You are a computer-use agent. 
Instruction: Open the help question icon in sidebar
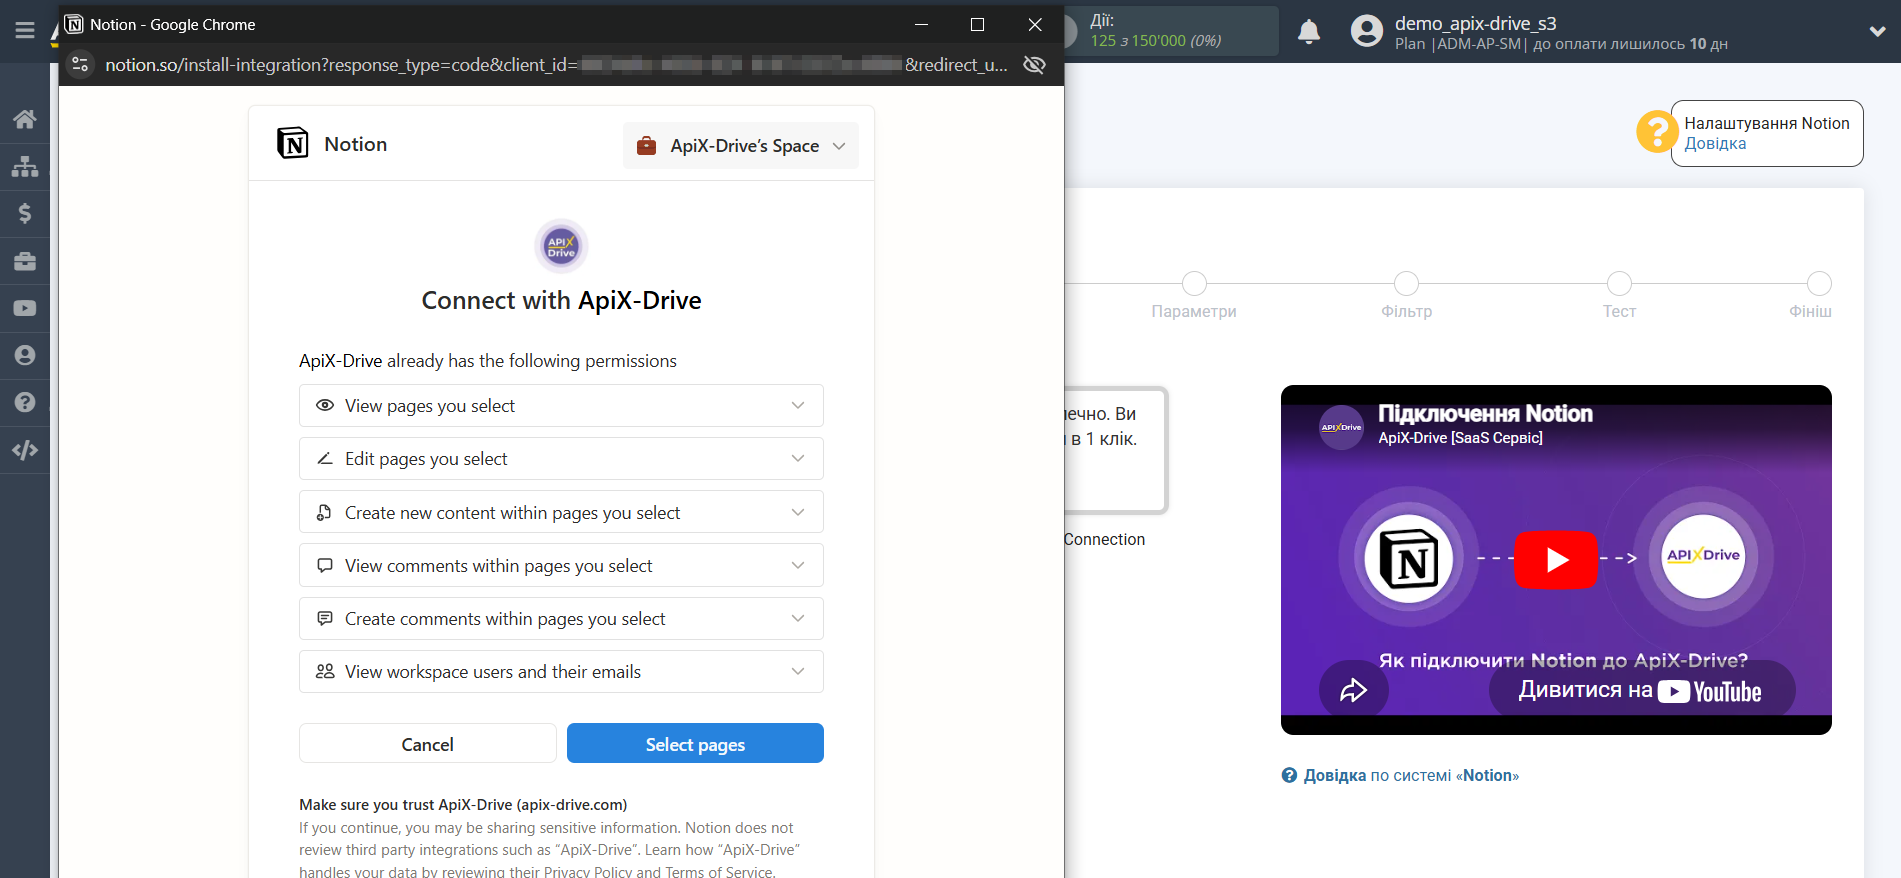click(x=25, y=402)
